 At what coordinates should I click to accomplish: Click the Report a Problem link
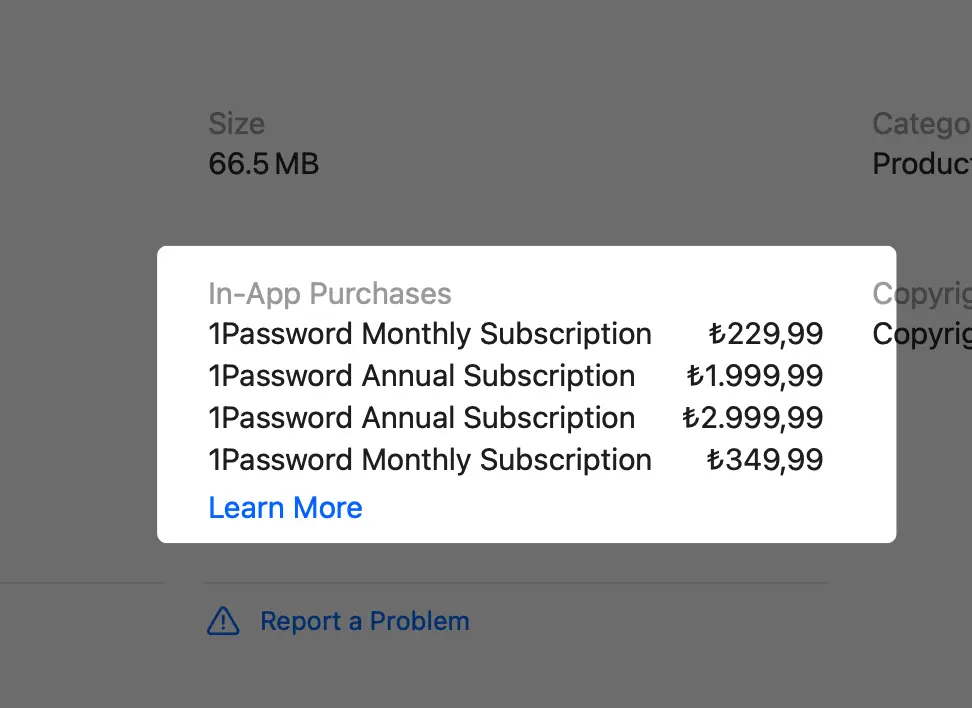click(x=365, y=621)
